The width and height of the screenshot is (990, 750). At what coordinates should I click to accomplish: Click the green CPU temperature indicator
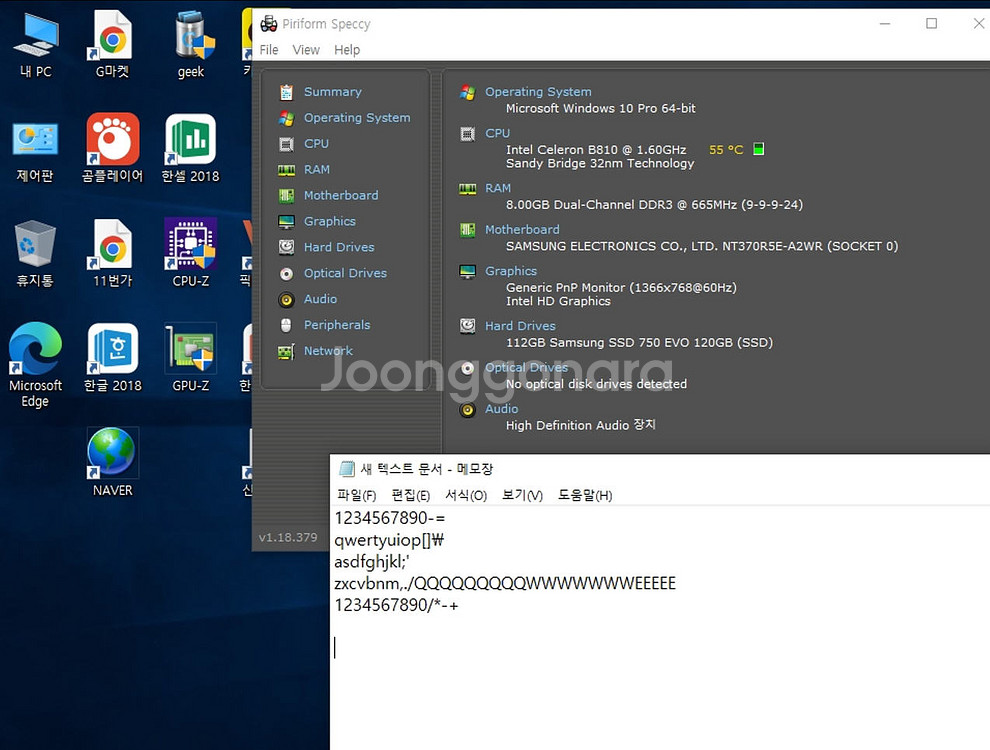(x=758, y=149)
